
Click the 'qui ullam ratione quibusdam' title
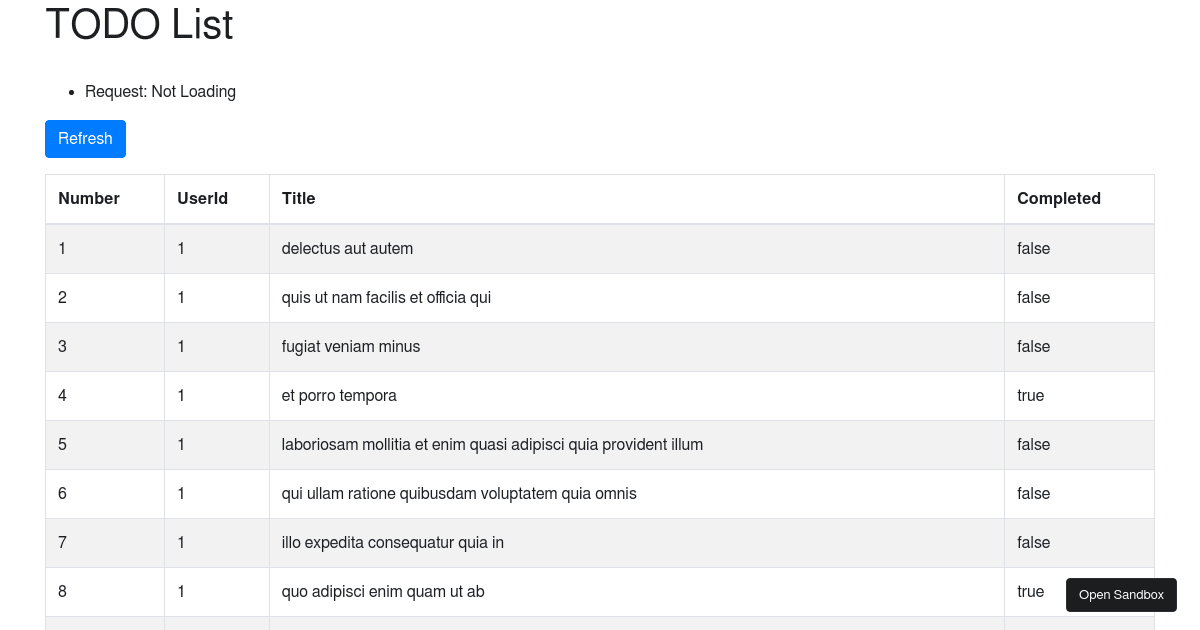459,493
